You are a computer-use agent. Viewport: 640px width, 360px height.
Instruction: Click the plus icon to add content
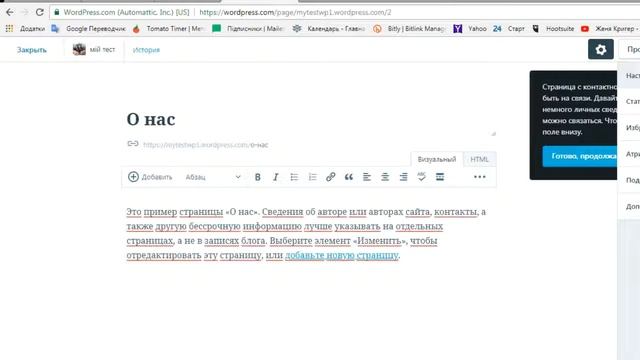(133, 177)
